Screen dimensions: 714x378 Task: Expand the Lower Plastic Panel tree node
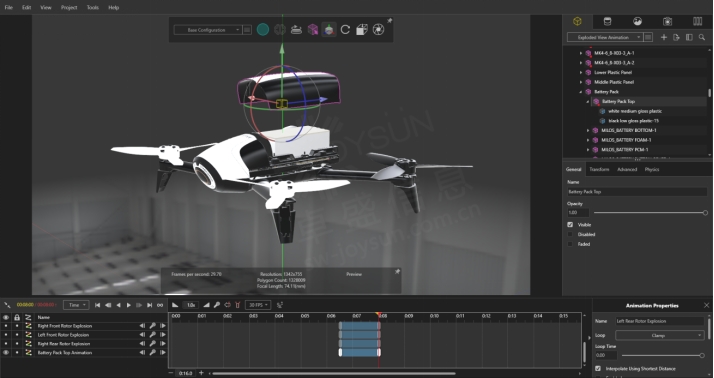point(581,72)
